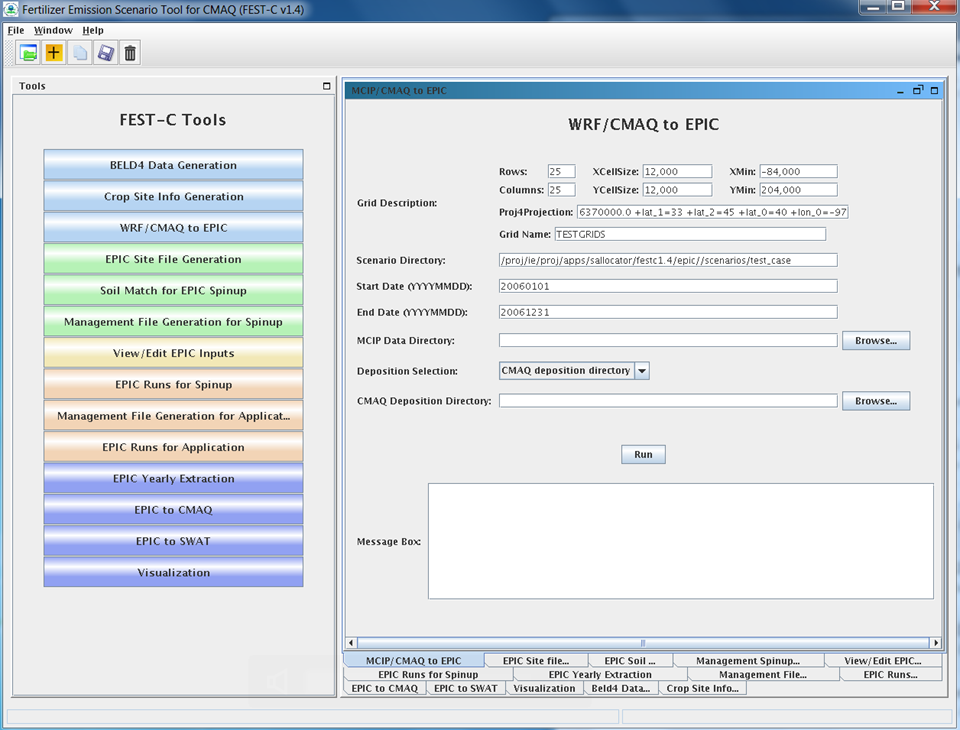
Task: Switch to the Beld4 Data tab
Action: point(621,688)
